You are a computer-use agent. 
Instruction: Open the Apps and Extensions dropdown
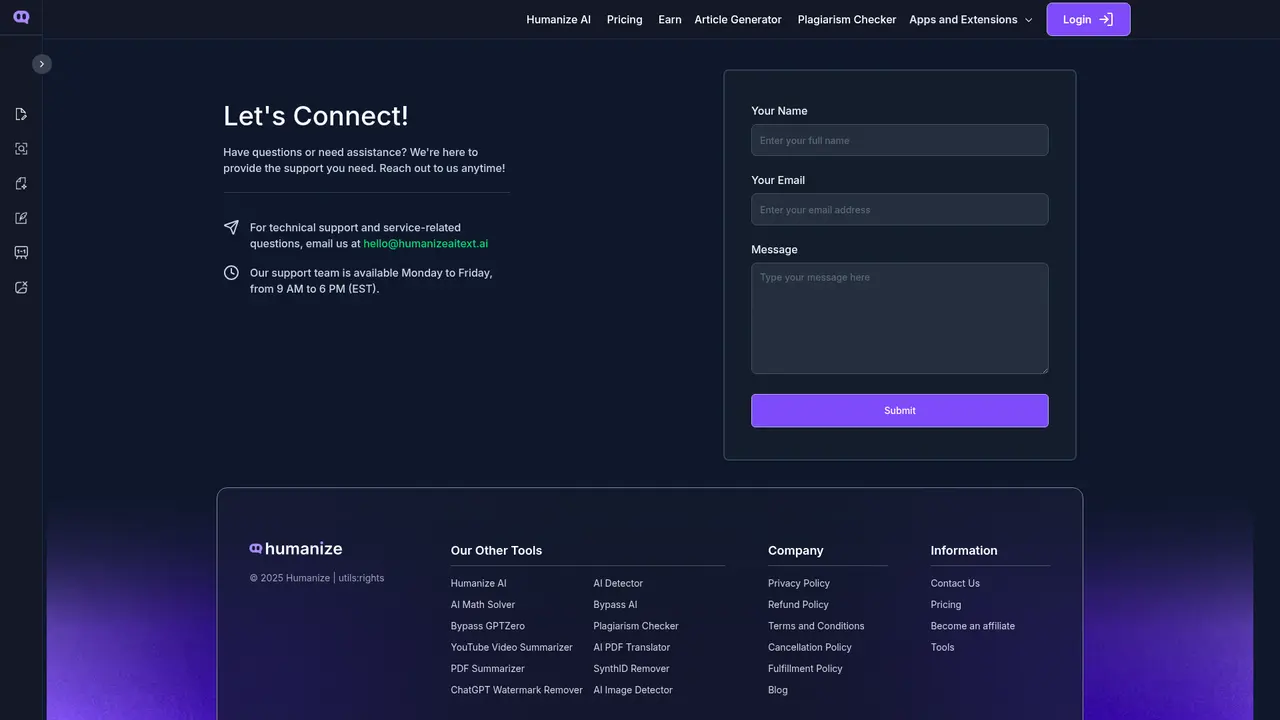(x=971, y=19)
